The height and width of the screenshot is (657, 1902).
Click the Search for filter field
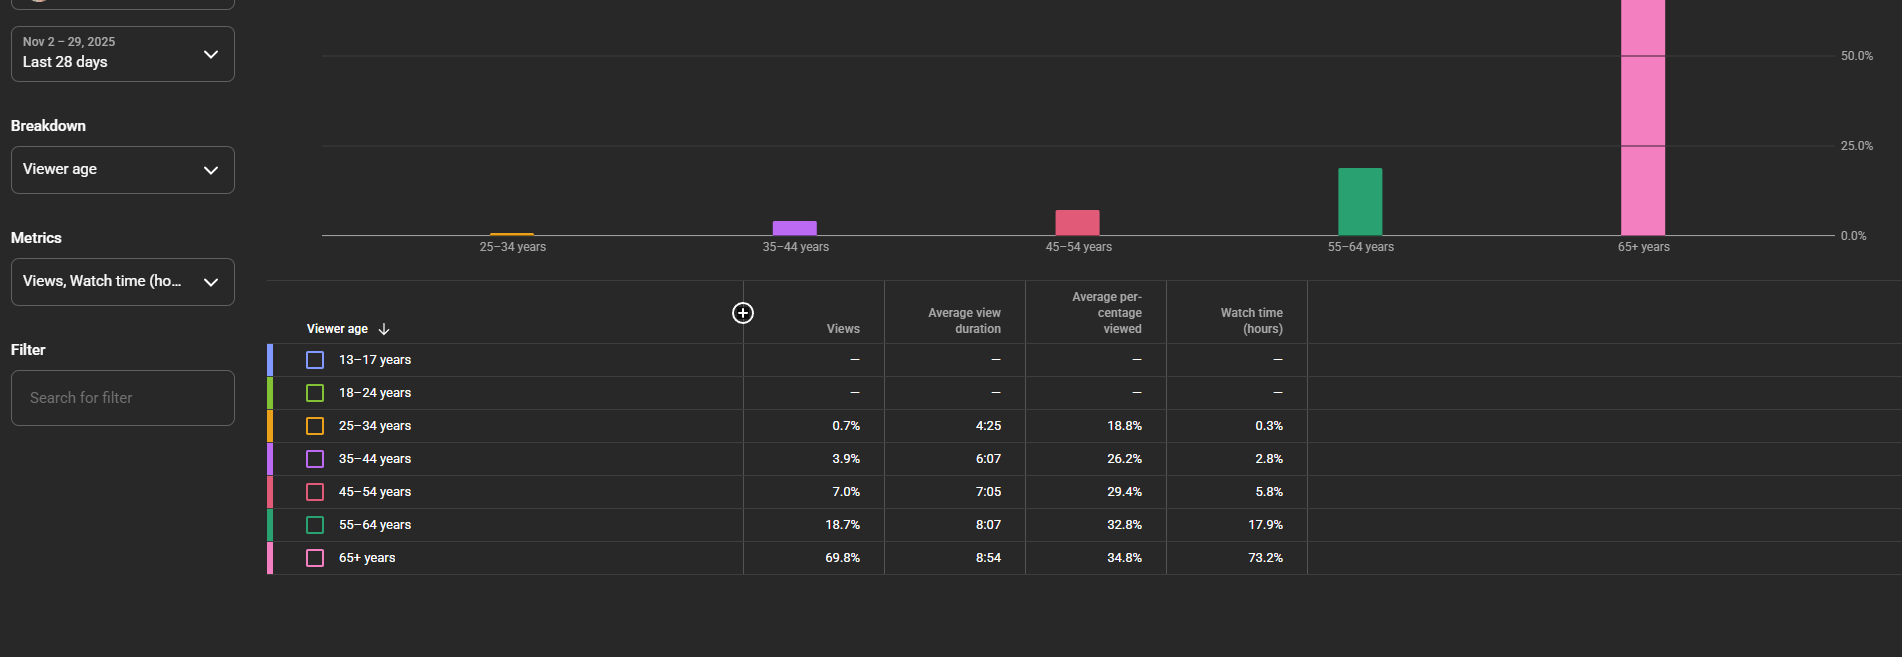(122, 398)
